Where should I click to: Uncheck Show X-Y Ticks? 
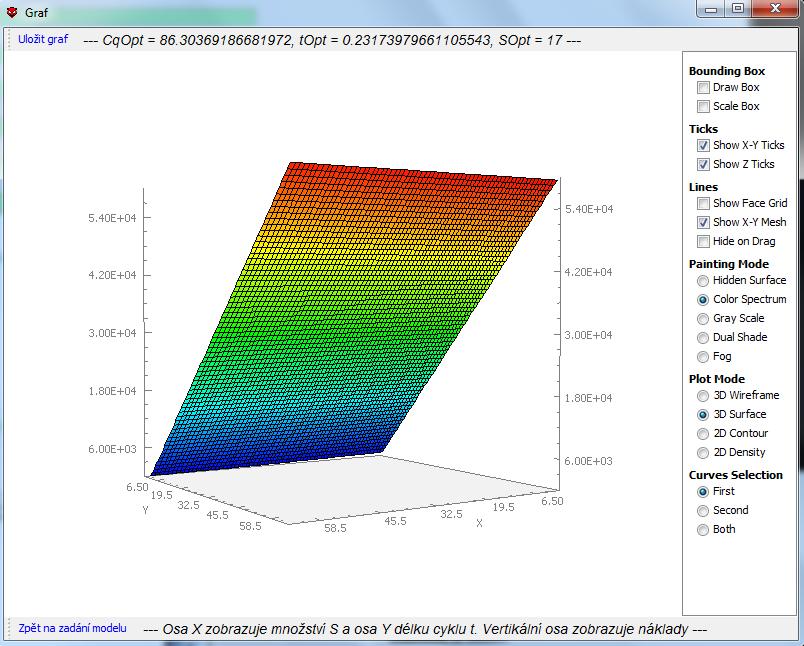click(704, 146)
